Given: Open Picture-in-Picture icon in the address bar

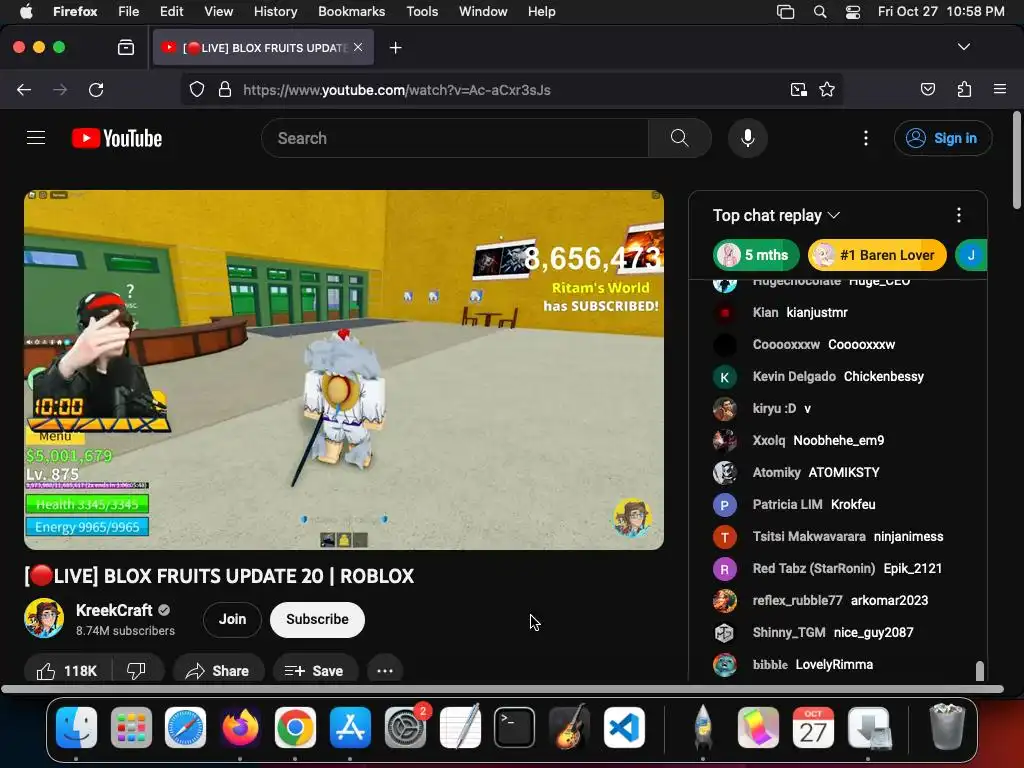Looking at the screenshot, I should coord(798,89).
